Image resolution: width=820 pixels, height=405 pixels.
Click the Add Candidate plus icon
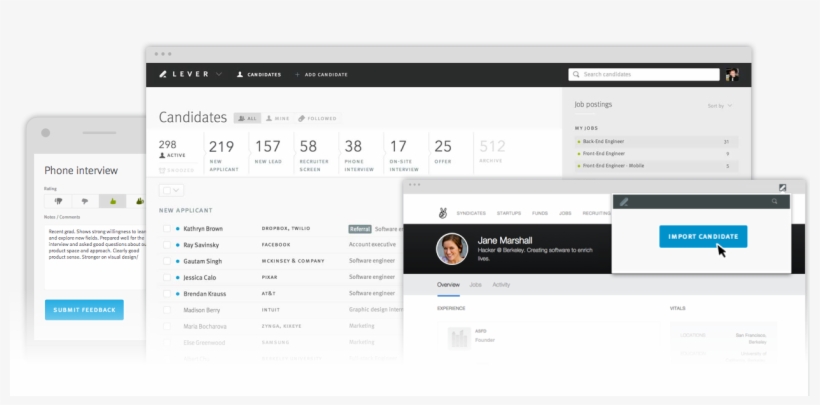[297, 75]
